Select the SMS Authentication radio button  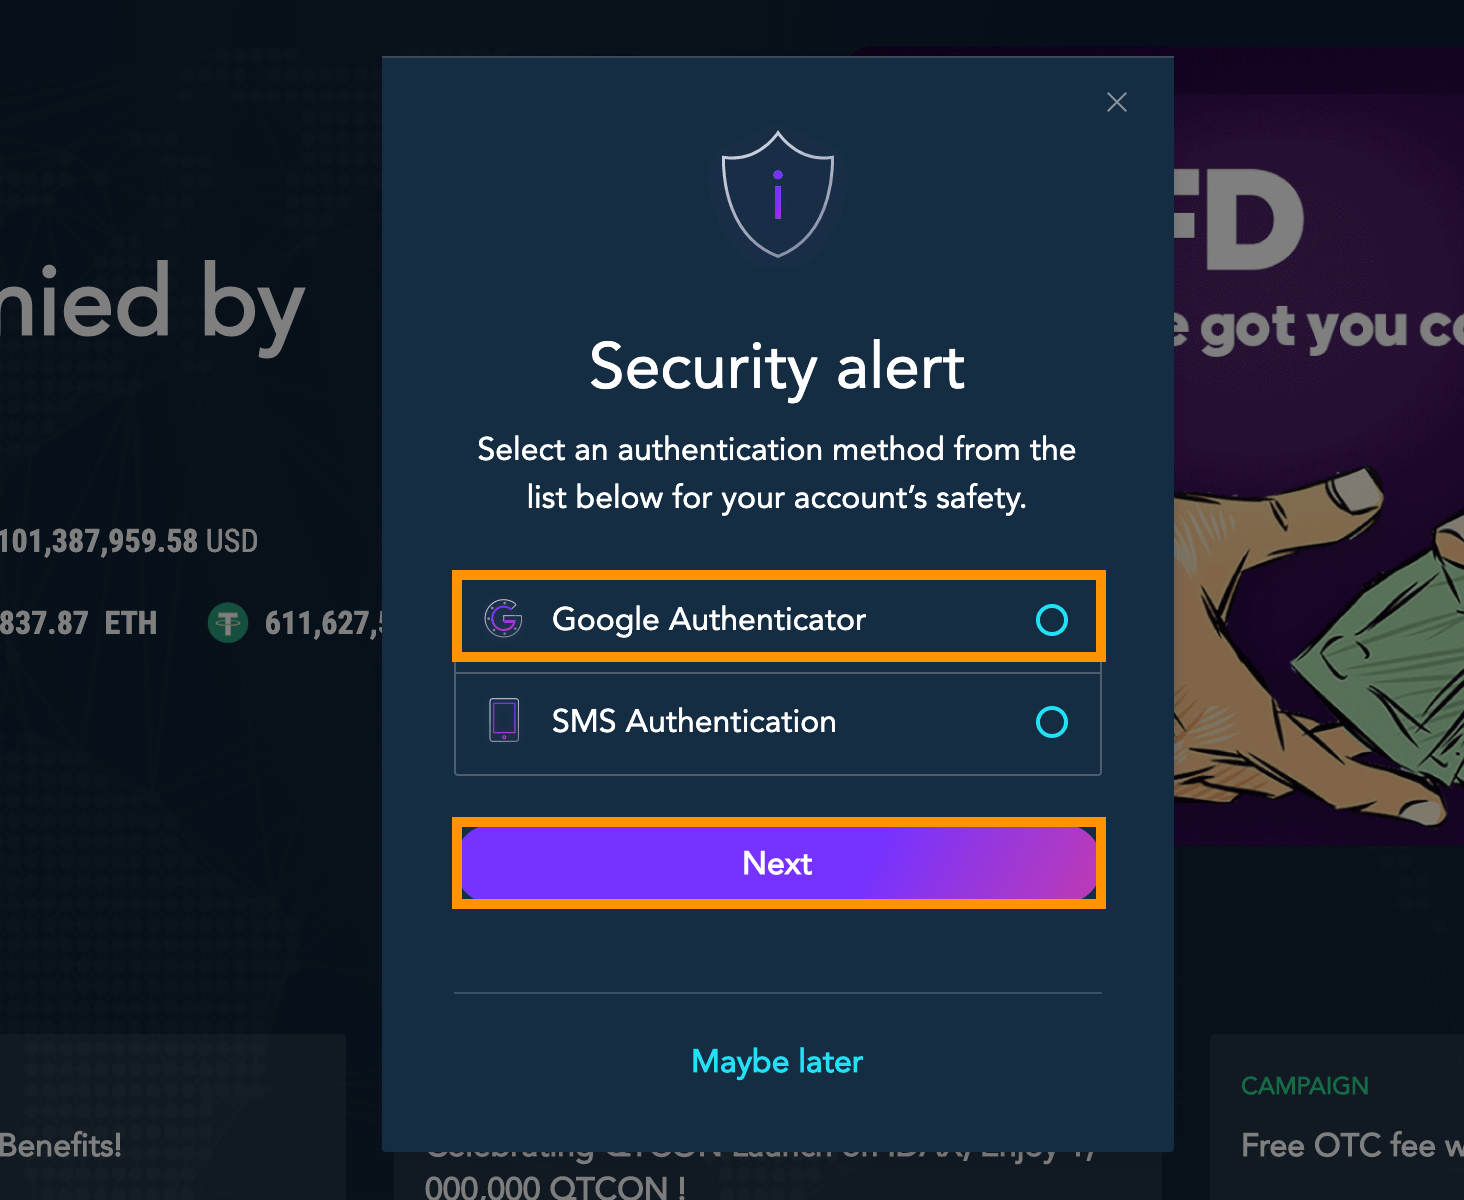tap(1051, 722)
